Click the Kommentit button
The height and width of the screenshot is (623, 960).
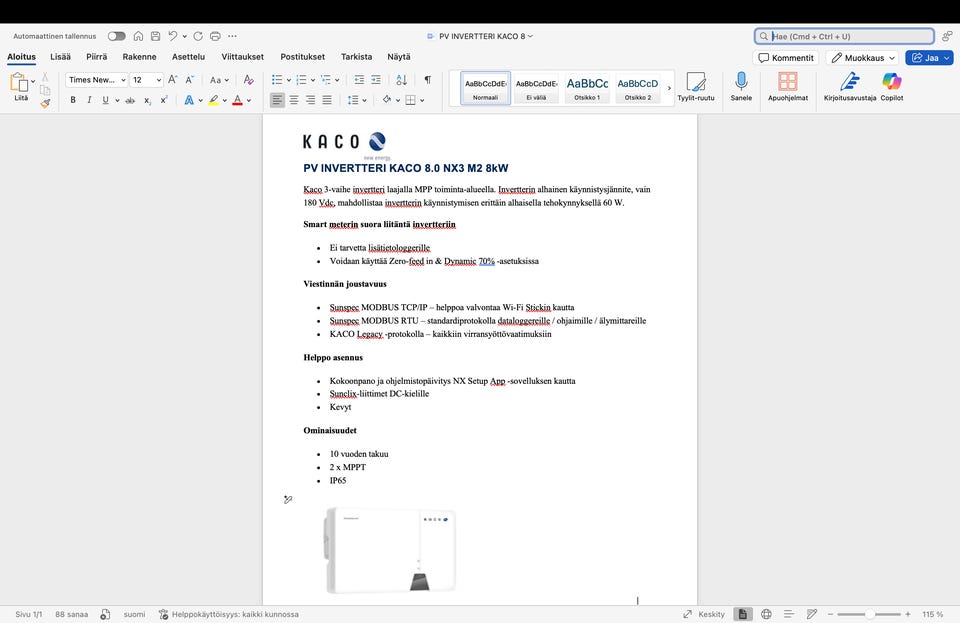point(786,58)
